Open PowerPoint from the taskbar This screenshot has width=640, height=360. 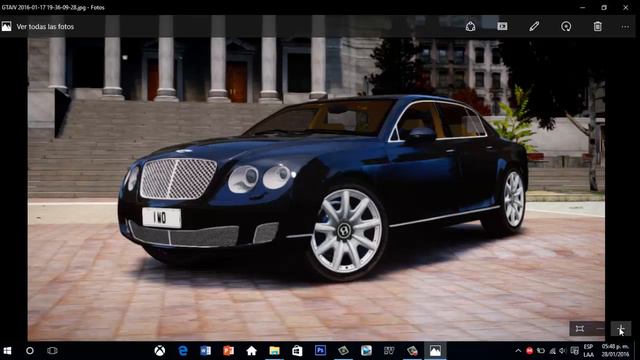click(x=229, y=351)
